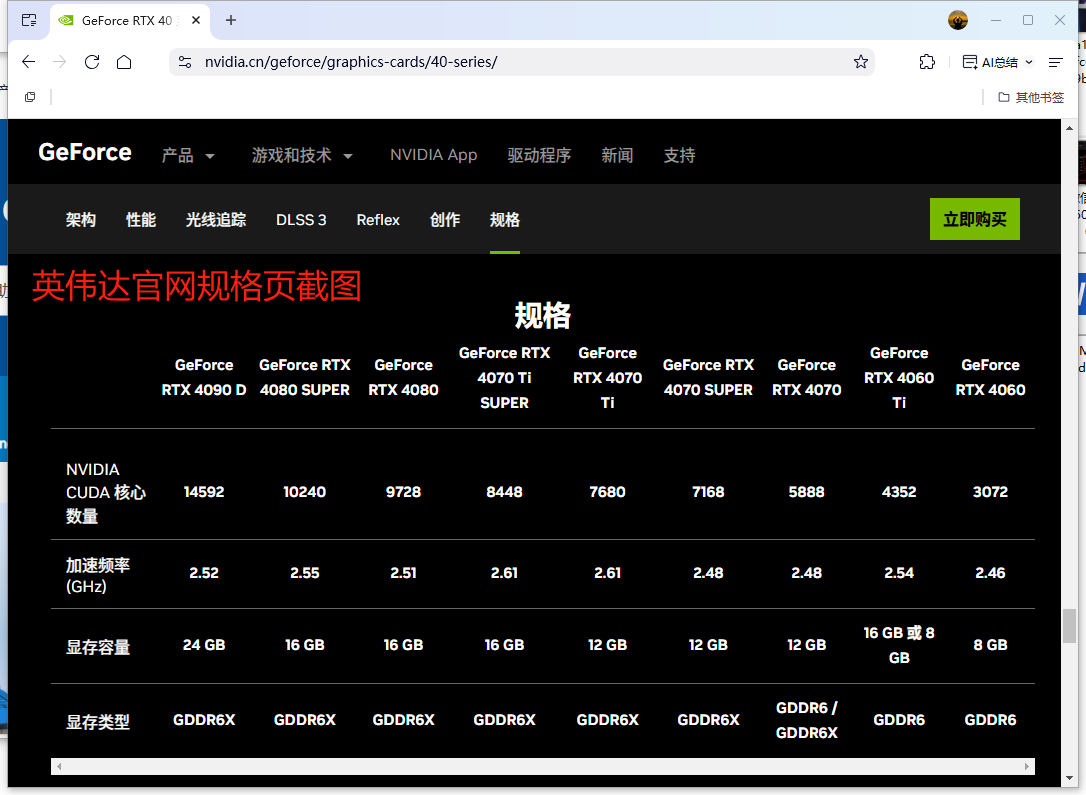Reload the current page
This screenshot has height=795, width=1086.
[x=92, y=62]
